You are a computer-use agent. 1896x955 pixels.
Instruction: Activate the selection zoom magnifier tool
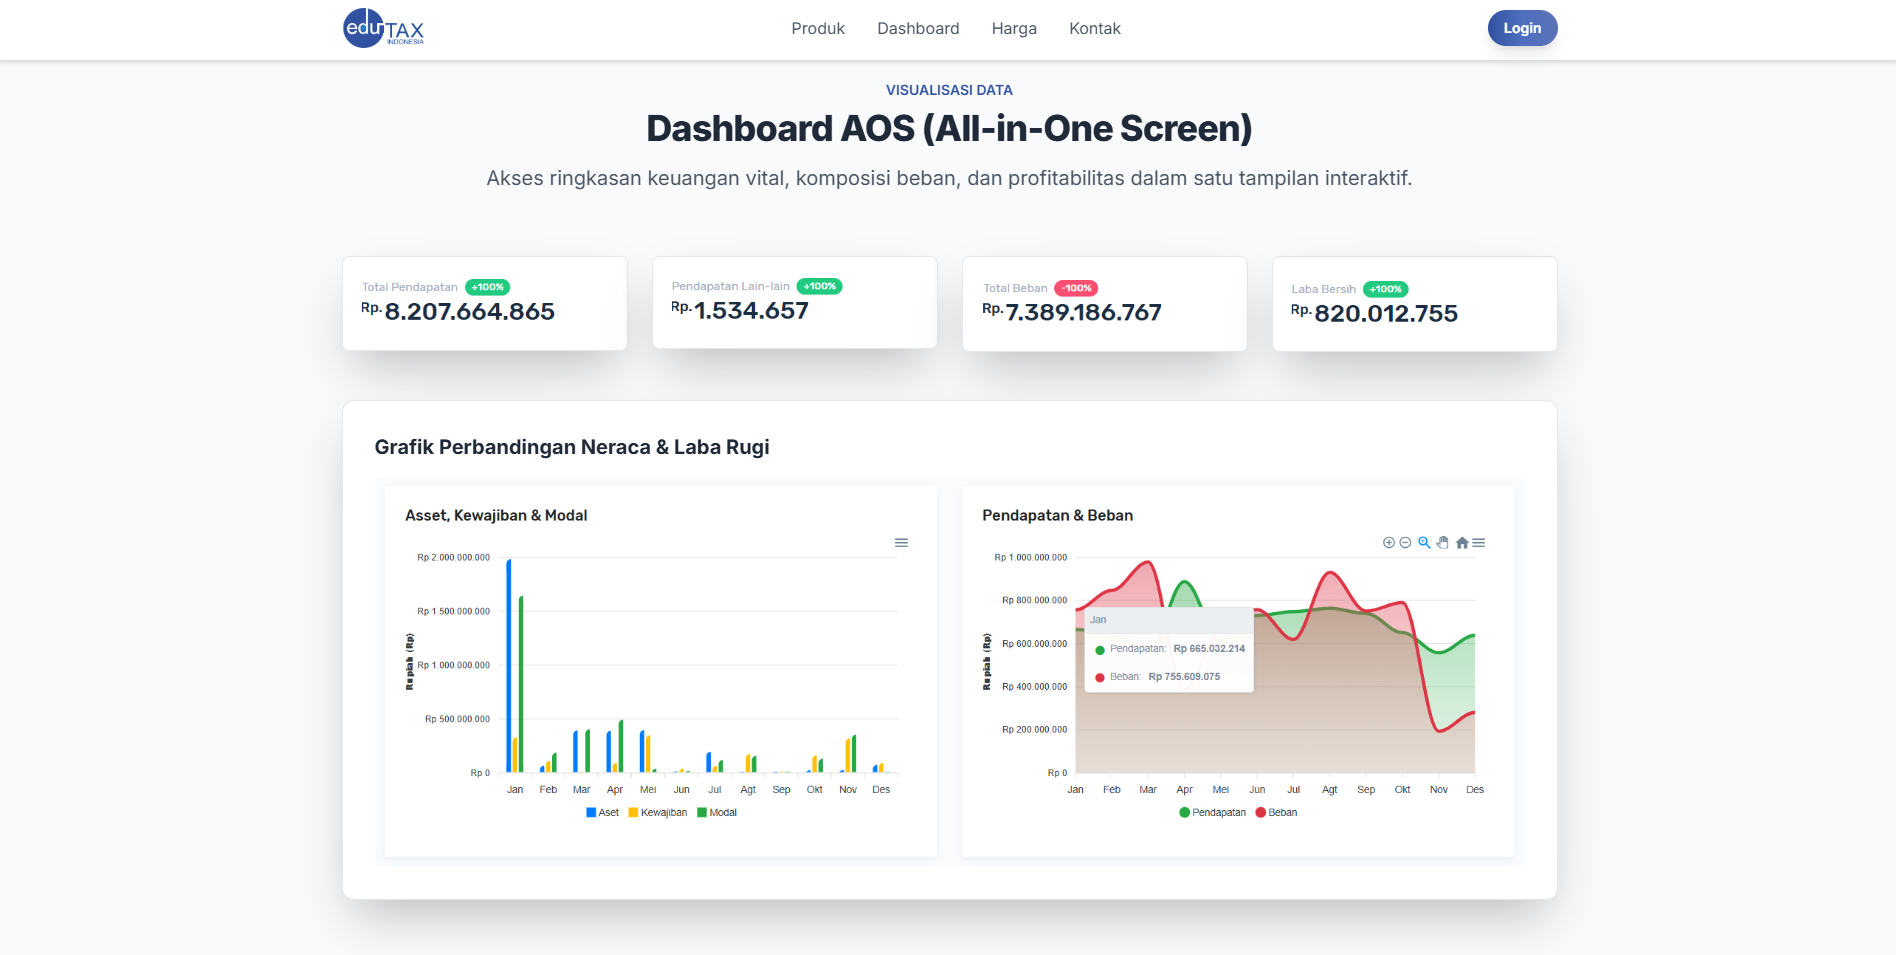tap(1424, 543)
